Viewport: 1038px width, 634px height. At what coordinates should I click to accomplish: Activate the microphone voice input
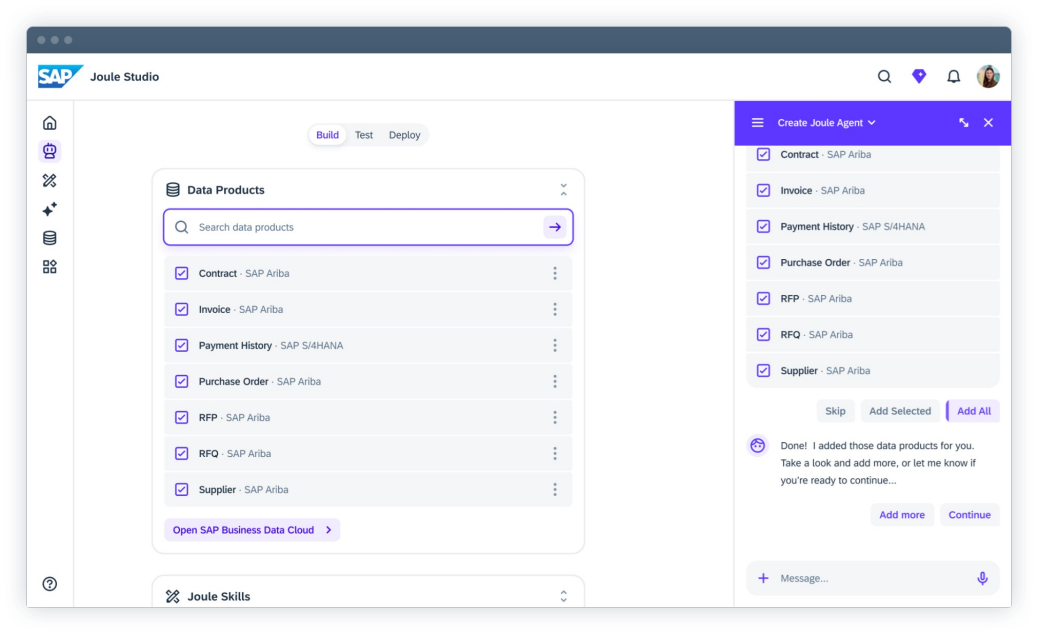coord(982,578)
